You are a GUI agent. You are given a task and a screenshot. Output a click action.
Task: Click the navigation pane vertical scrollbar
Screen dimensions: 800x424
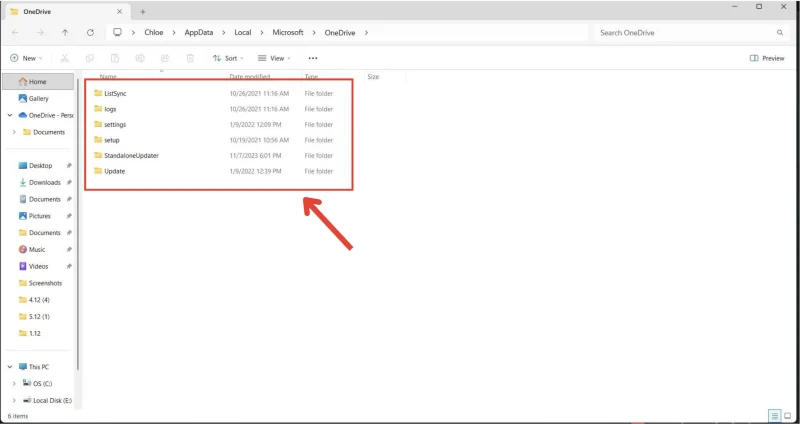78,225
